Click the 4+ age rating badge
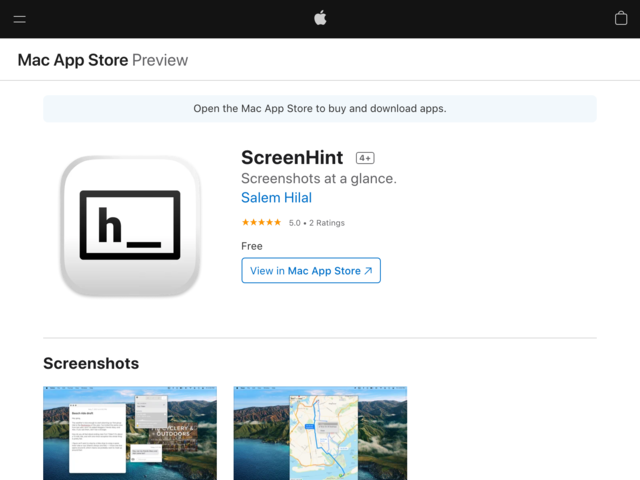Screen dimensions: 640x480 (x=365, y=158)
